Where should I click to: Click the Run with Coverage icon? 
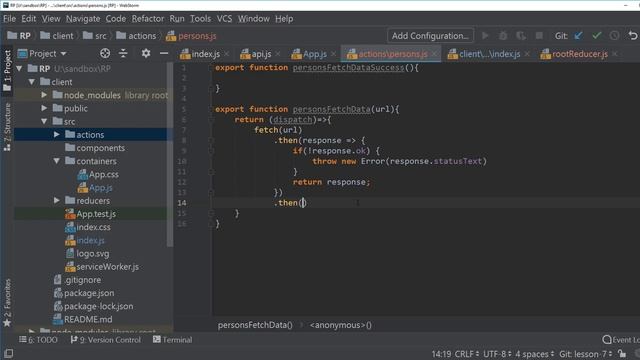(521, 36)
